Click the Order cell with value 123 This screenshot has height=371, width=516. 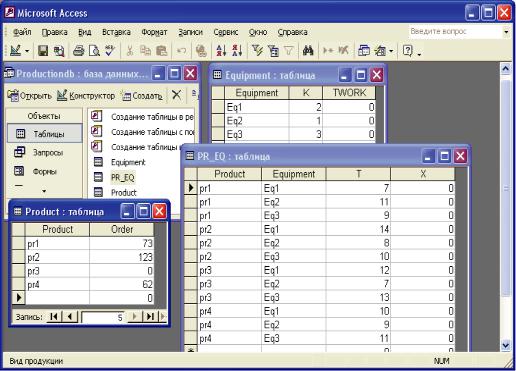(122, 257)
